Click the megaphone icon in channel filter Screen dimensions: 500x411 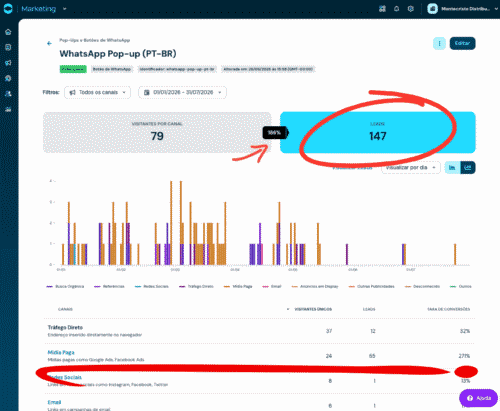coord(72,92)
